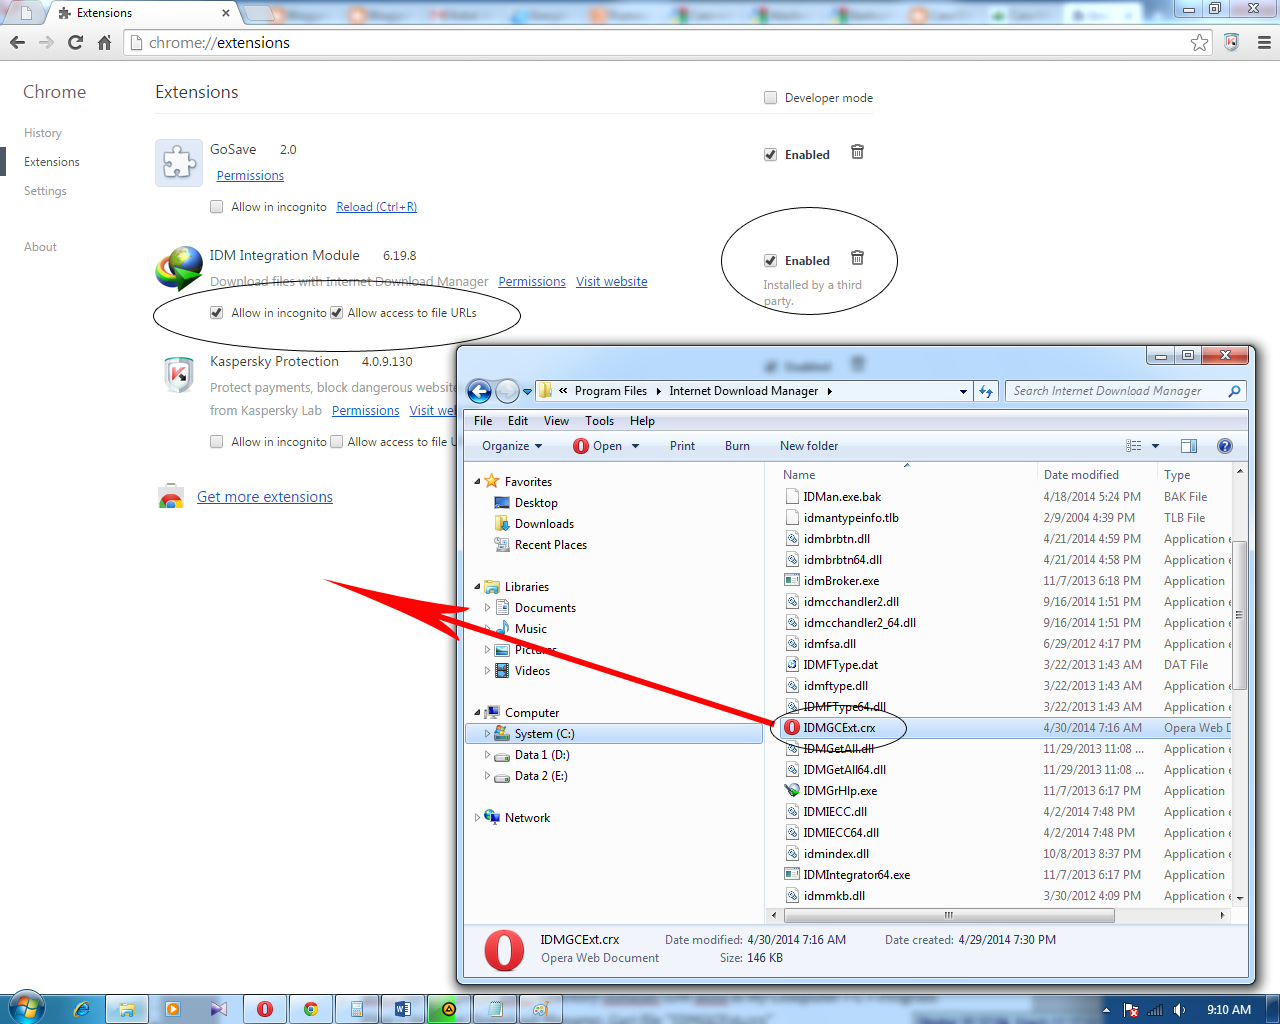Viewport: 1280px width, 1024px height.
Task: Open History in Chrome sidebar
Action: 43,133
